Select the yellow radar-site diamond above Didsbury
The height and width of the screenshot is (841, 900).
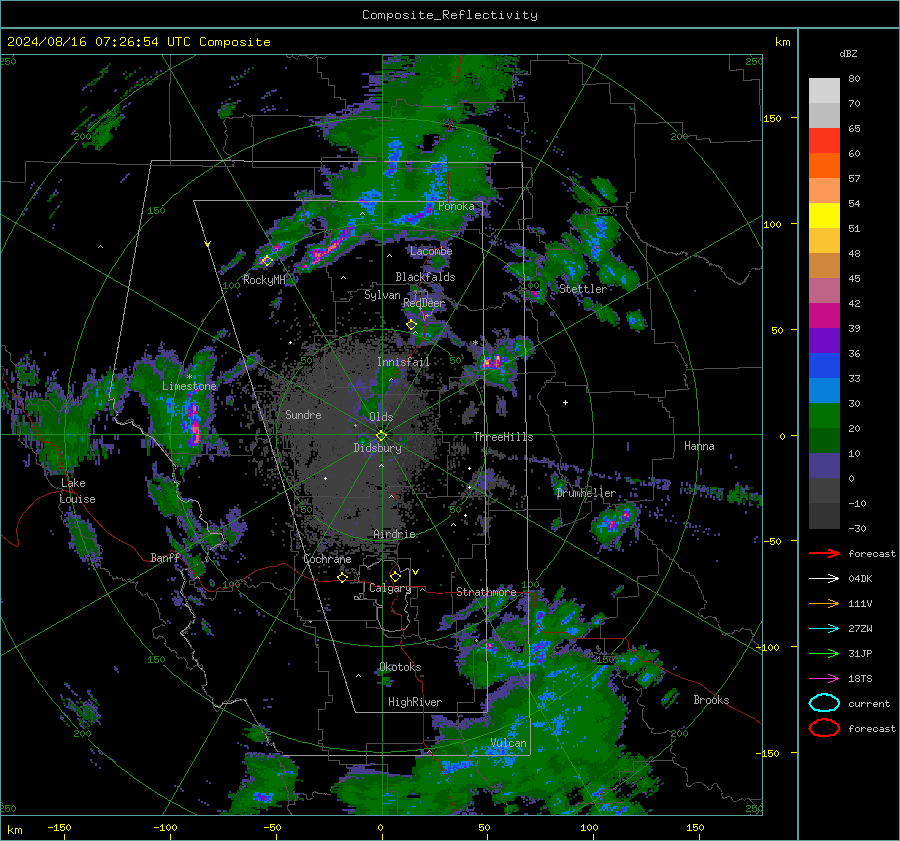[x=381, y=436]
